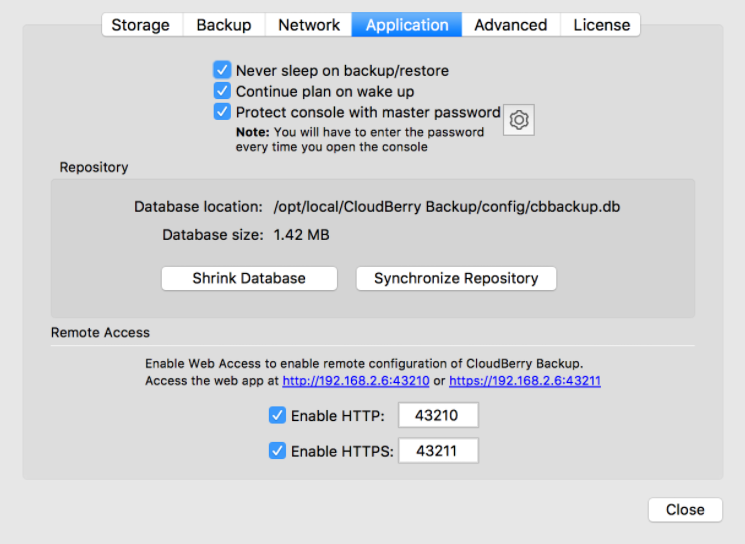This screenshot has height=544, width=745.
Task: Select the database location path text
Action: [x=447, y=207]
